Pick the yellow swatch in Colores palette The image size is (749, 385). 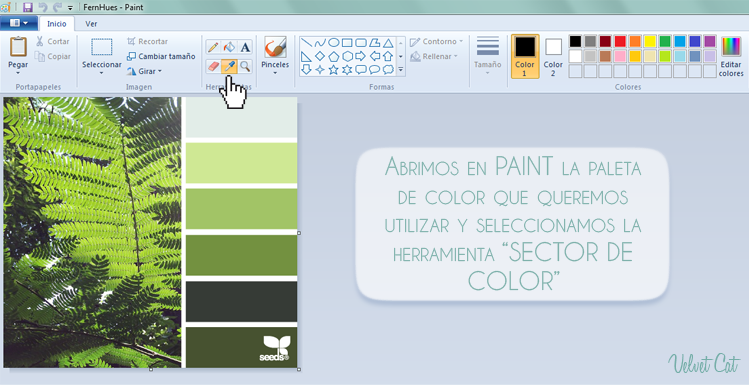pyautogui.click(x=650, y=42)
